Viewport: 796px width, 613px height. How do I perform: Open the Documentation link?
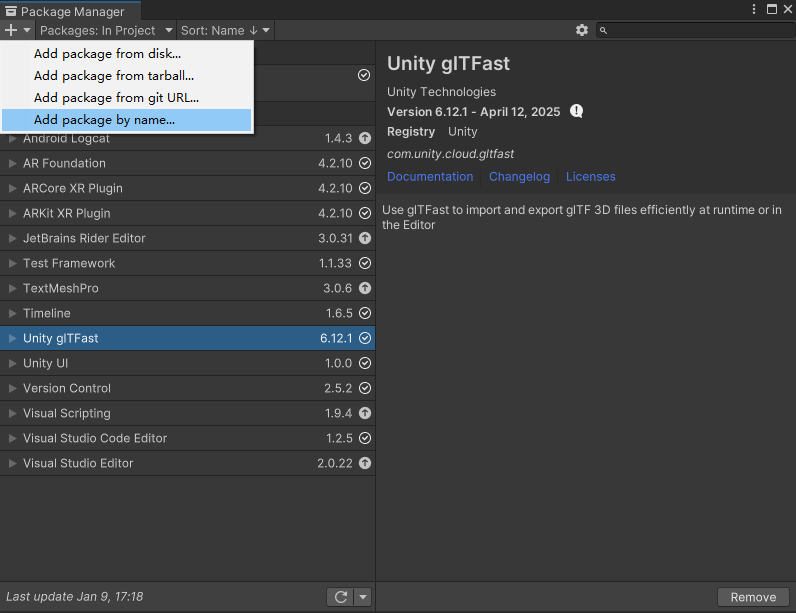tap(430, 177)
